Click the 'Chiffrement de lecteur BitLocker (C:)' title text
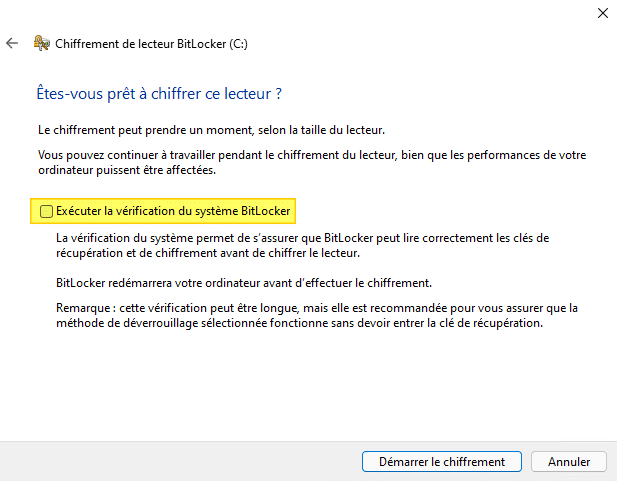Viewport: 617px width, 481px height. click(151, 43)
